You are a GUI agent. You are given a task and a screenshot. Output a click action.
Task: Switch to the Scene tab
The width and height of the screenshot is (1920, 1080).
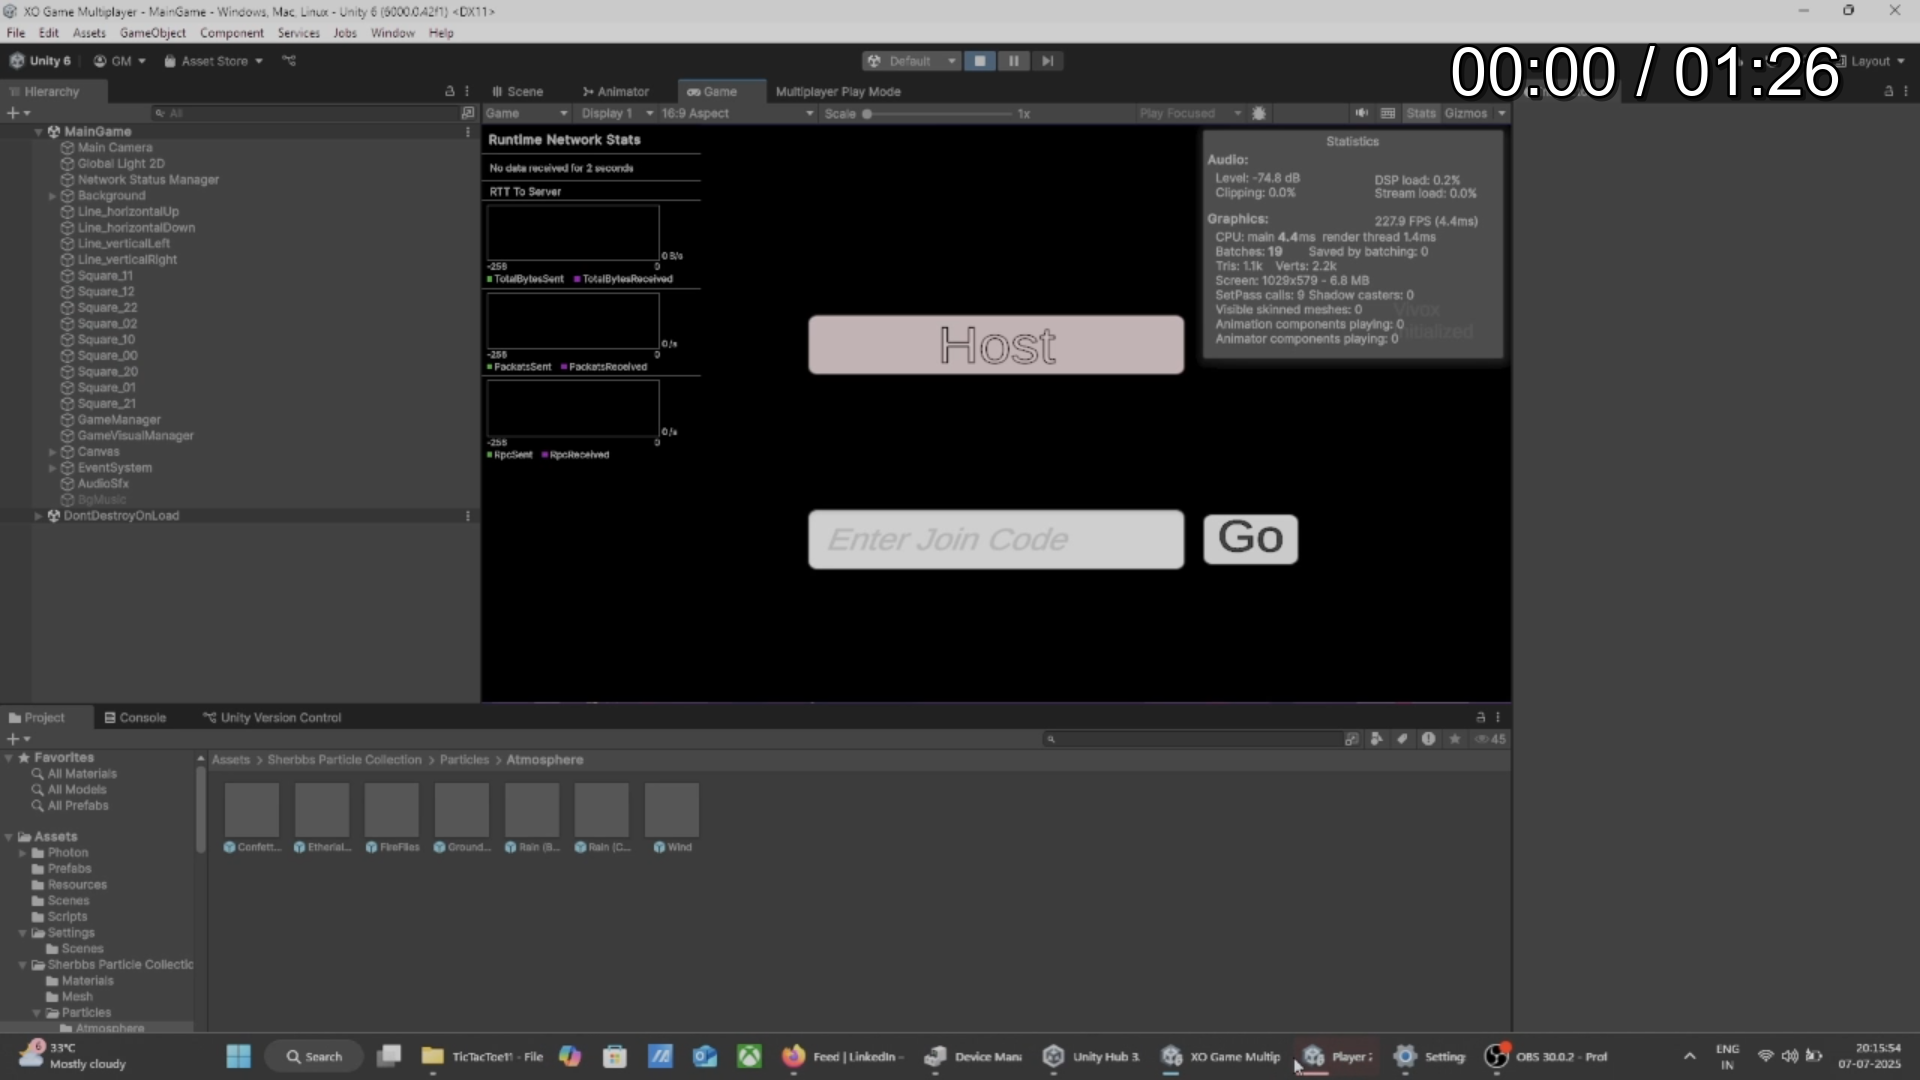point(518,91)
